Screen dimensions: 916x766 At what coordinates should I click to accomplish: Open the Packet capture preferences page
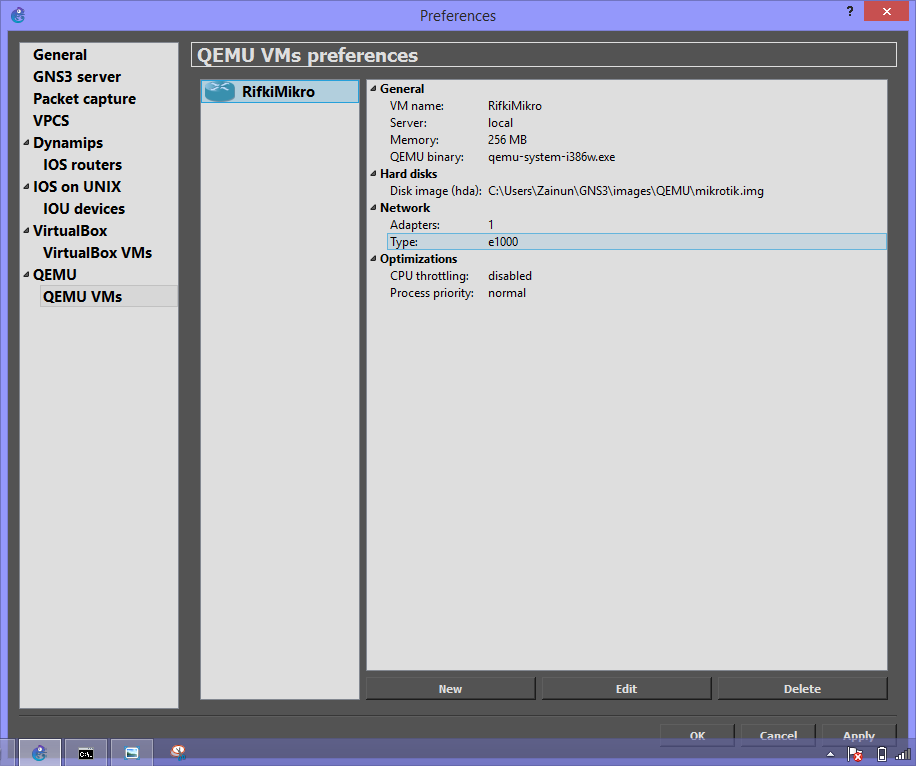point(85,99)
